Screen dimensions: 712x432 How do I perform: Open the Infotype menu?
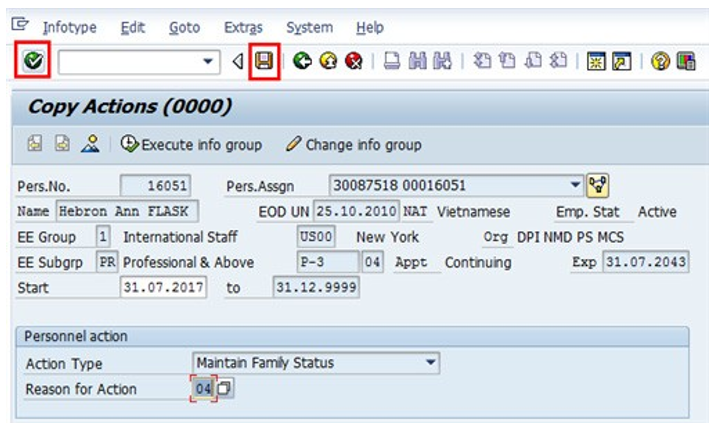[69, 28]
